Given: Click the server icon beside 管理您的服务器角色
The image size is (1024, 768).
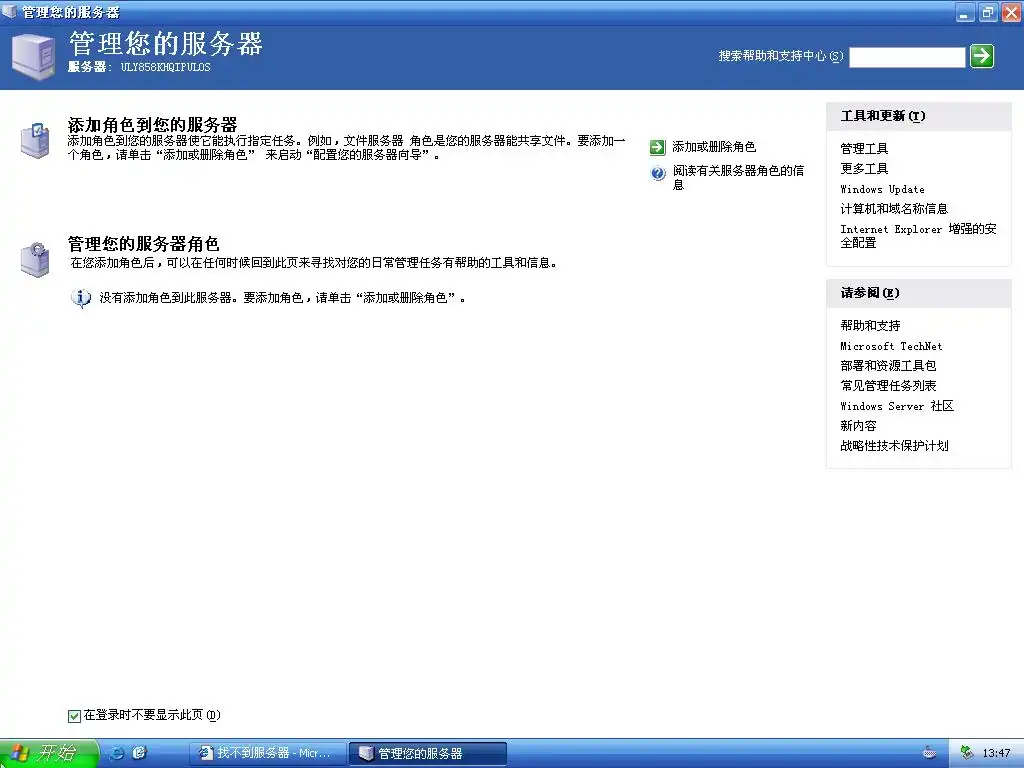Looking at the screenshot, I should (x=35, y=259).
